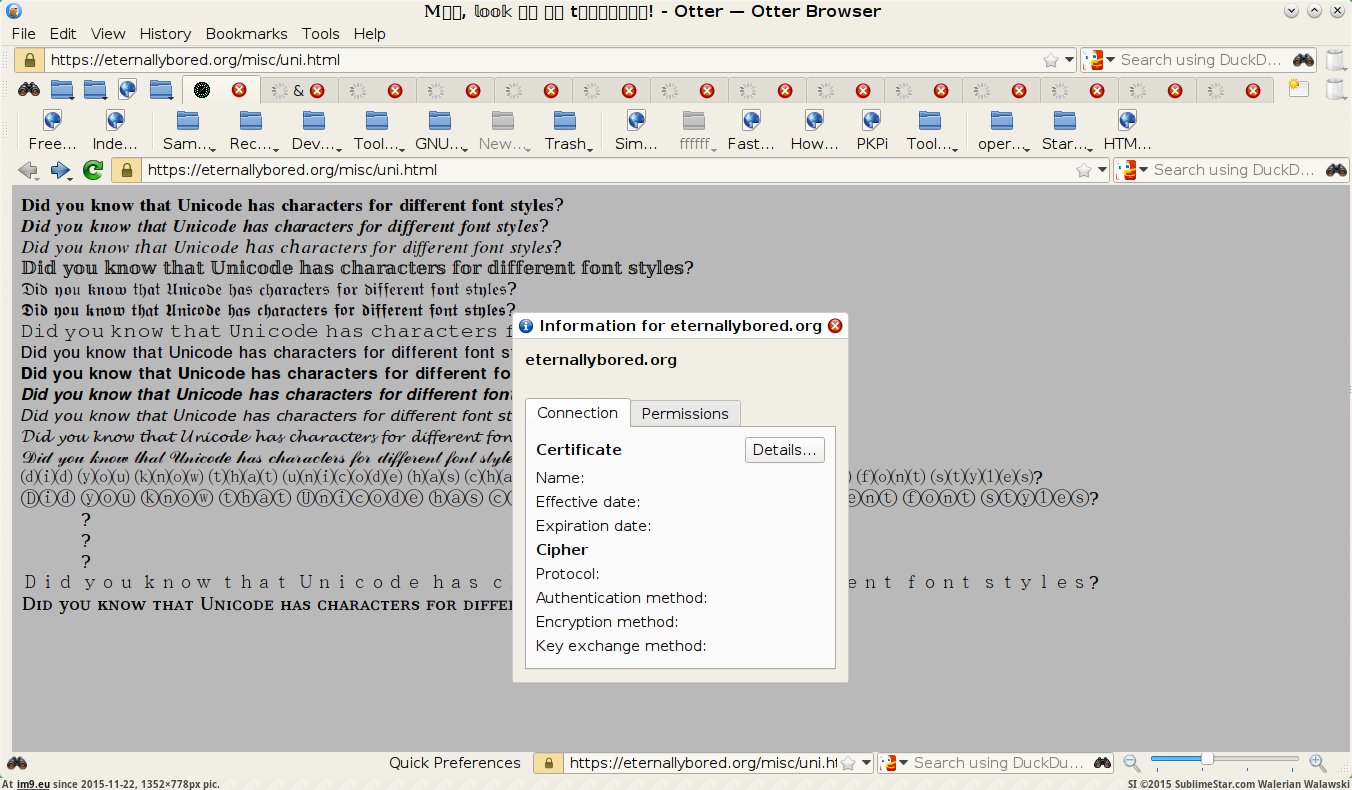
Task: Open the Bookmarks menu
Action: click(246, 33)
